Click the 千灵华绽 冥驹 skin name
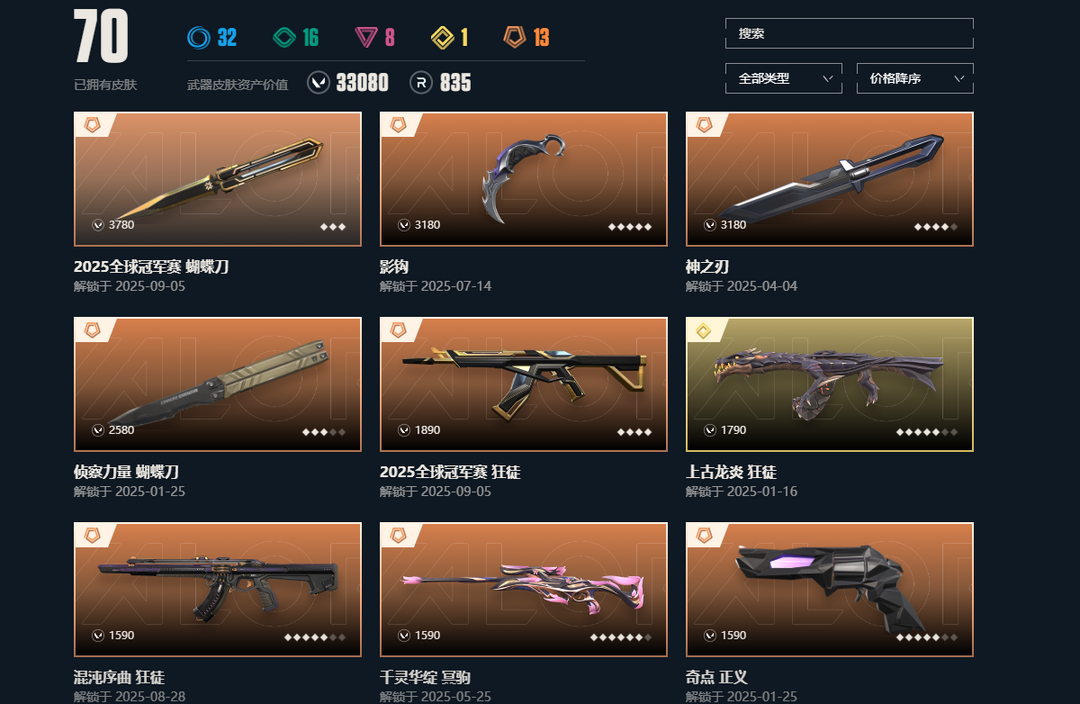 [425, 677]
